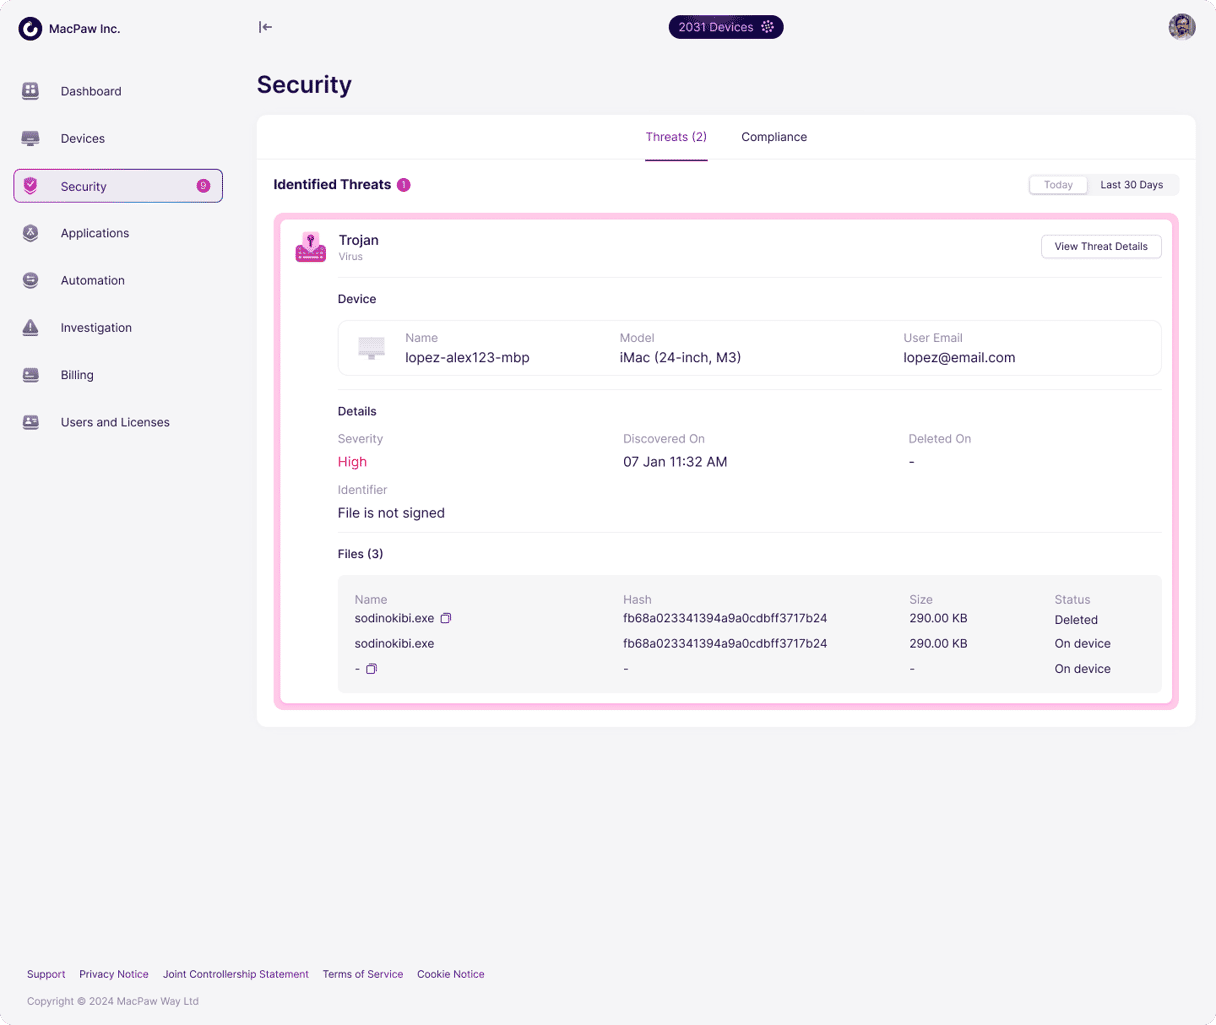
Task: Click second sodinokibi.exe file name
Action: click(394, 644)
